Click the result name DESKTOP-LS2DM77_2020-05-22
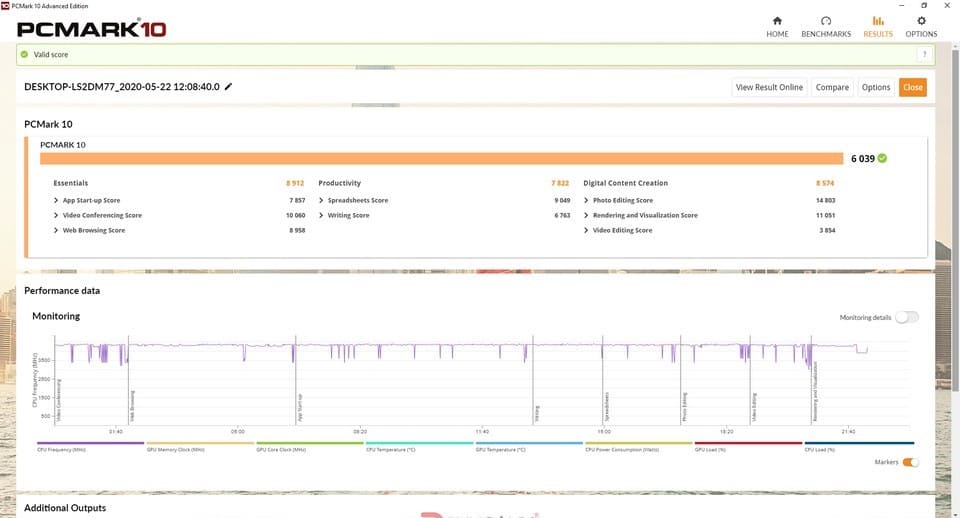This screenshot has height=518, width=960. [x=122, y=87]
